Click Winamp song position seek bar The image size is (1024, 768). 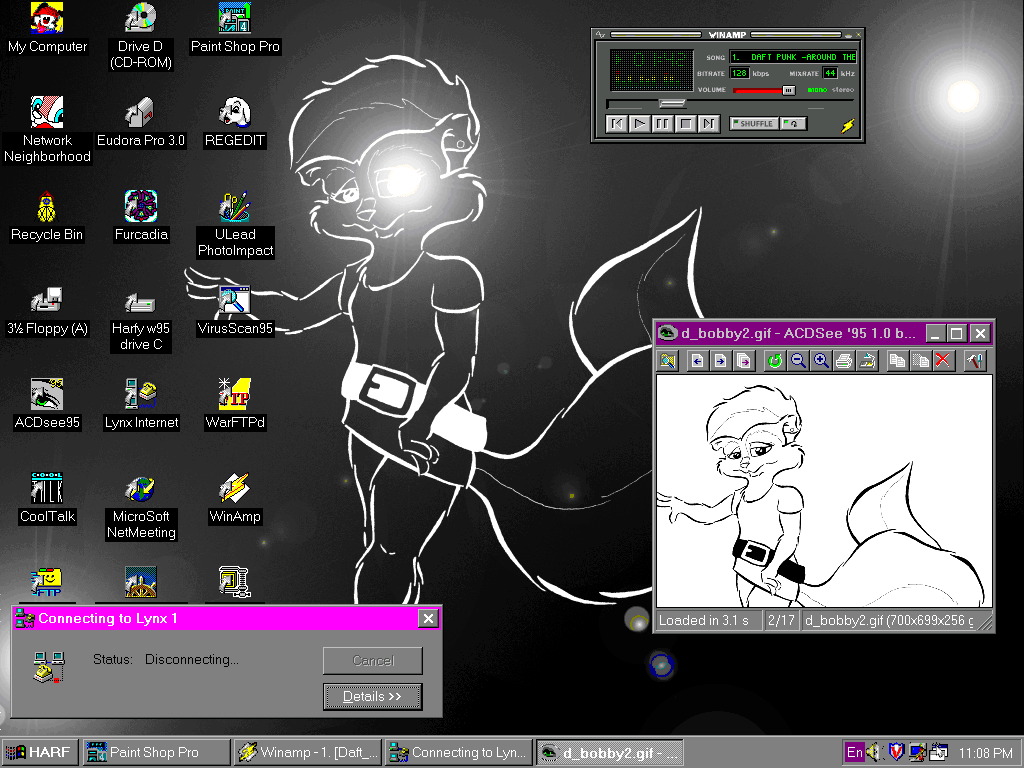pos(729,103)
